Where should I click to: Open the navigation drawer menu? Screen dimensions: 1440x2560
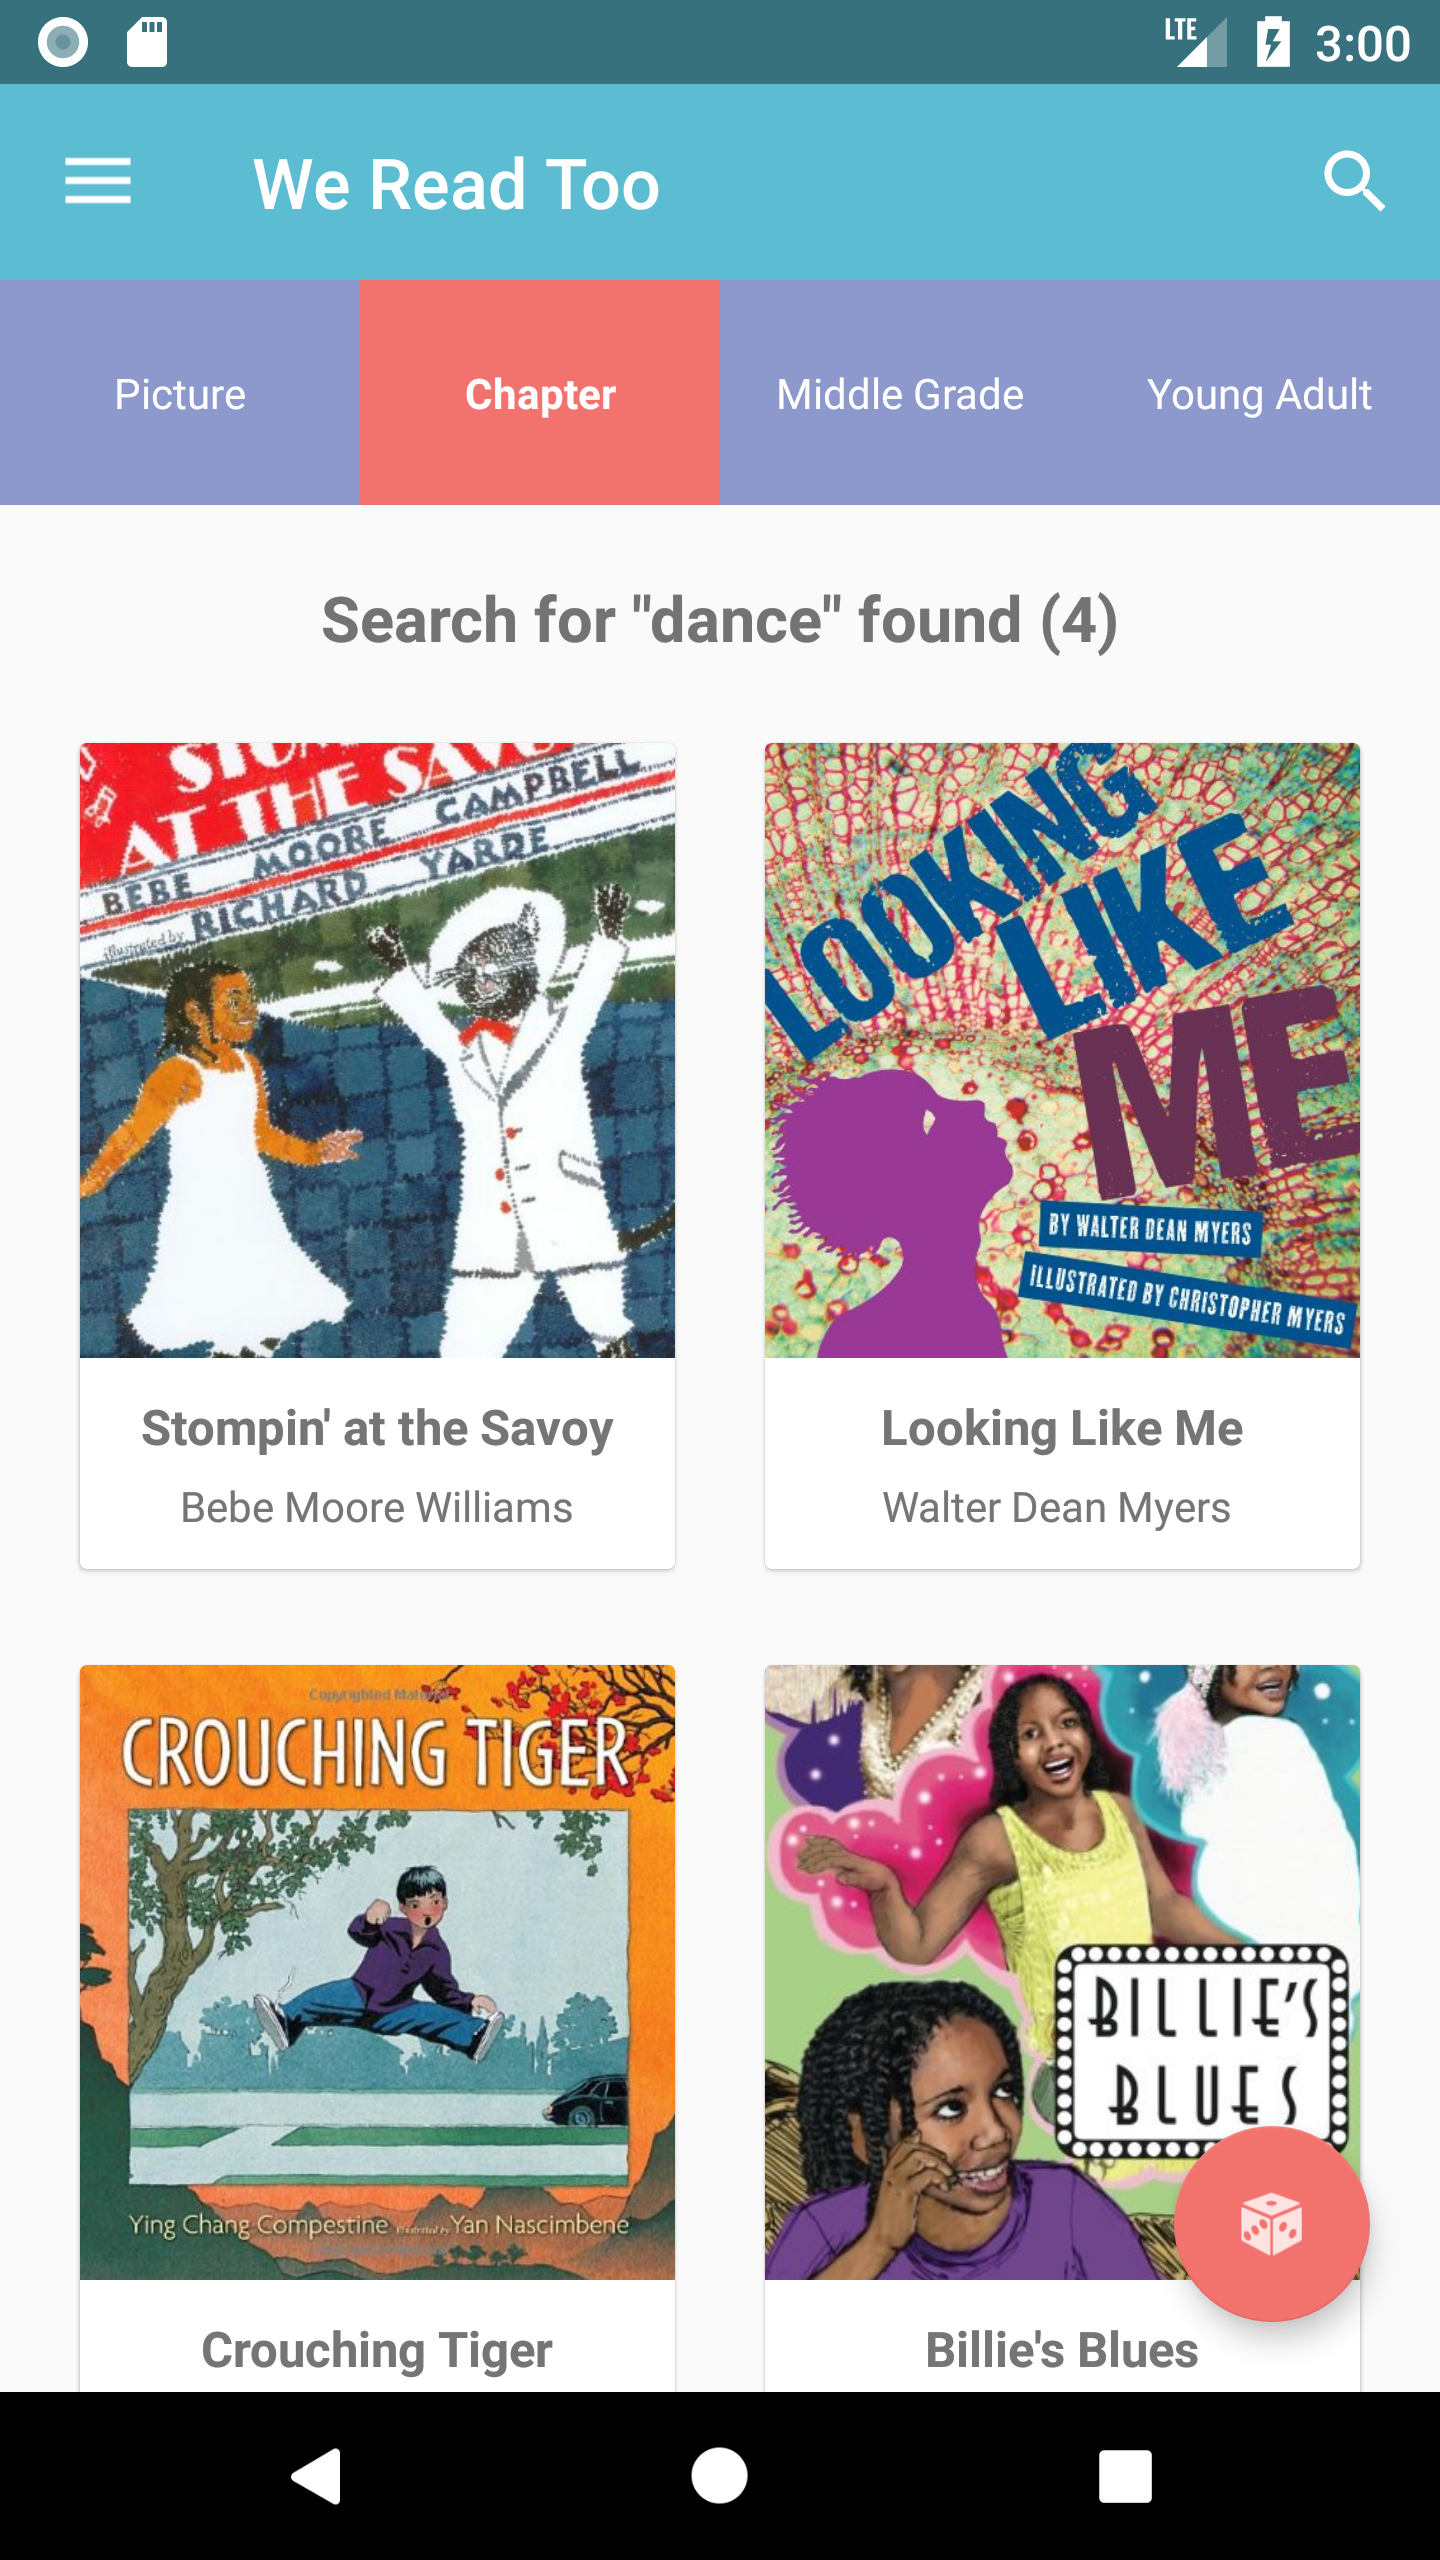point(98,182)
